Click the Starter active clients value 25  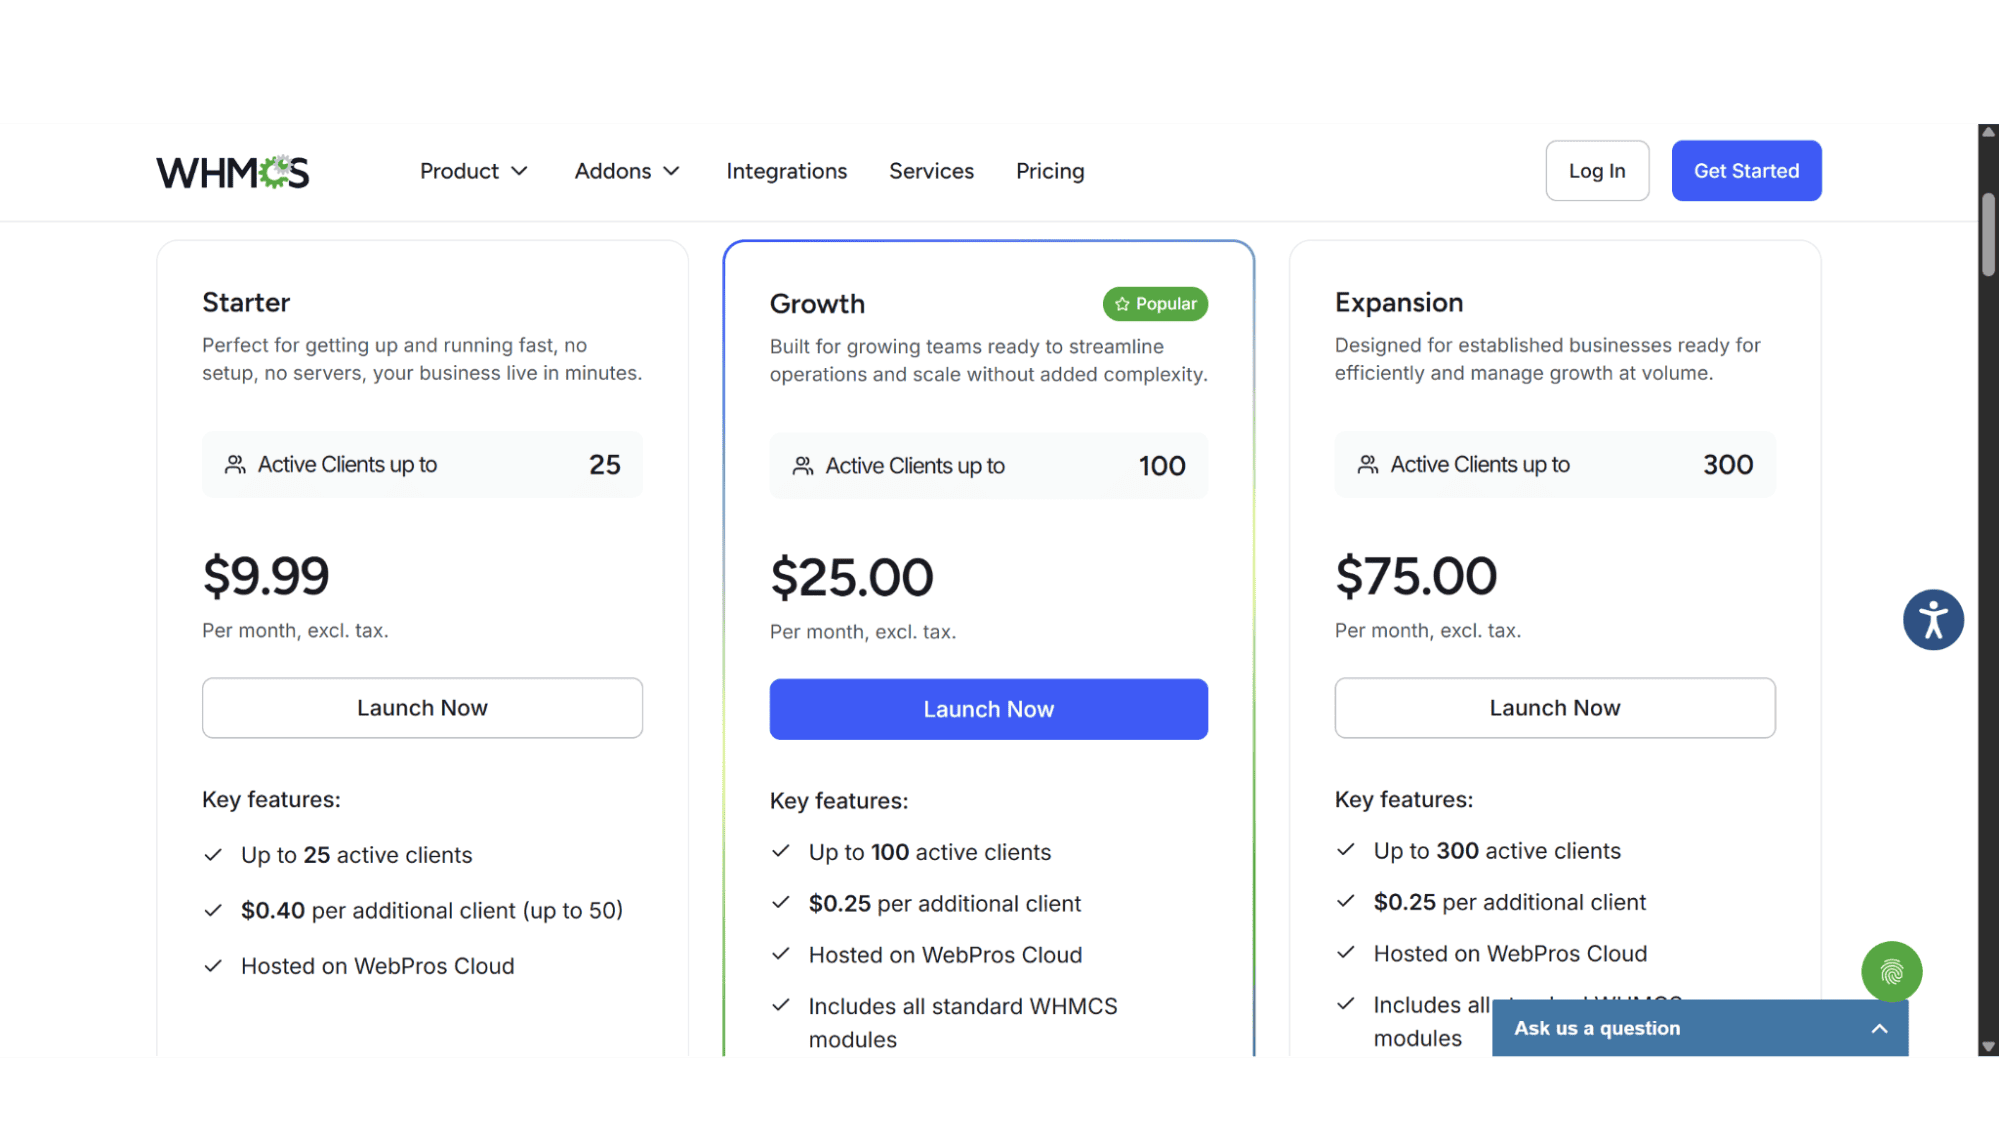point(604,465)
